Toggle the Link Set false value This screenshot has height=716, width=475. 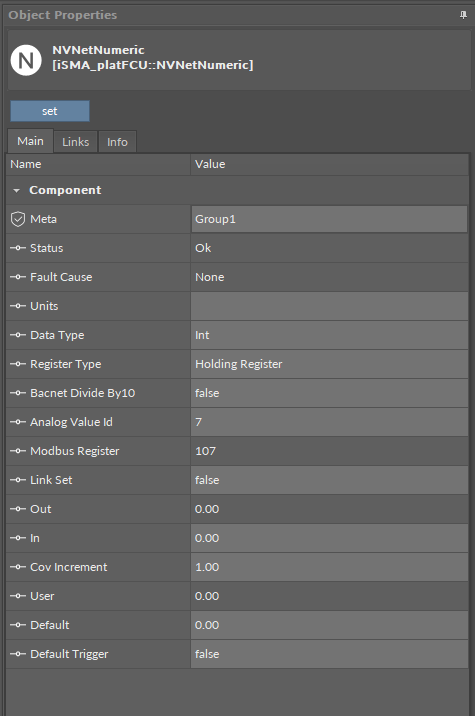(x=329, y=480)
